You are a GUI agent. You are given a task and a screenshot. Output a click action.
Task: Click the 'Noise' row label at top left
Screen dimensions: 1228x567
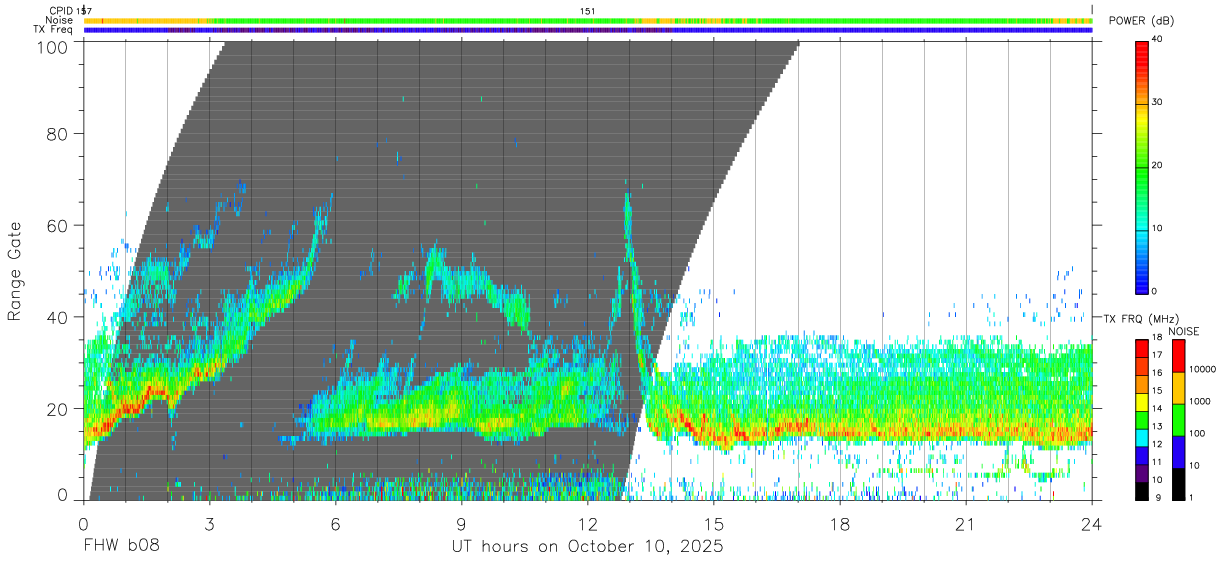tap(60, 20)
